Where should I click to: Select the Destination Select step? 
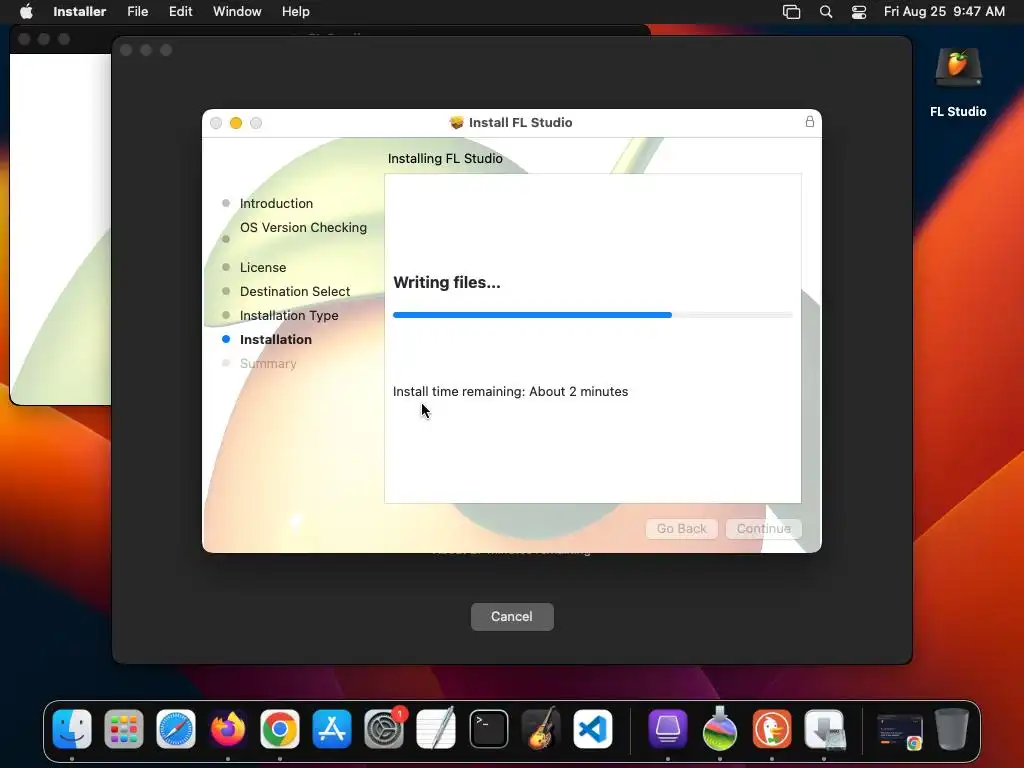click(x=295, y=291)
